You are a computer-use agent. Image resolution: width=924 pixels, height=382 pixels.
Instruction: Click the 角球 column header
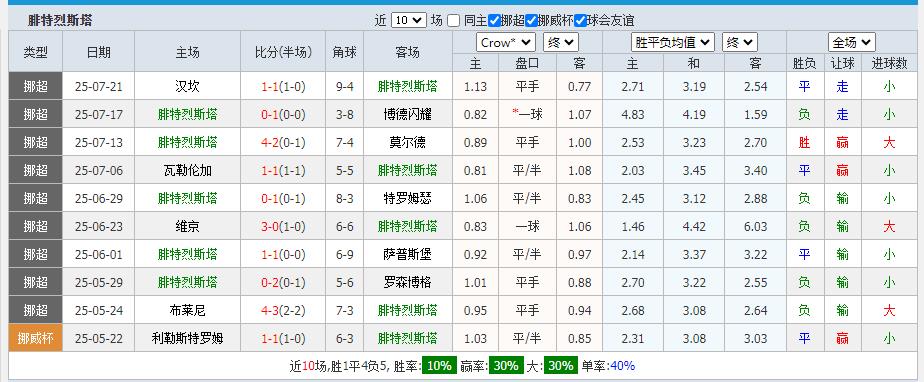click(x=345, y=52)
